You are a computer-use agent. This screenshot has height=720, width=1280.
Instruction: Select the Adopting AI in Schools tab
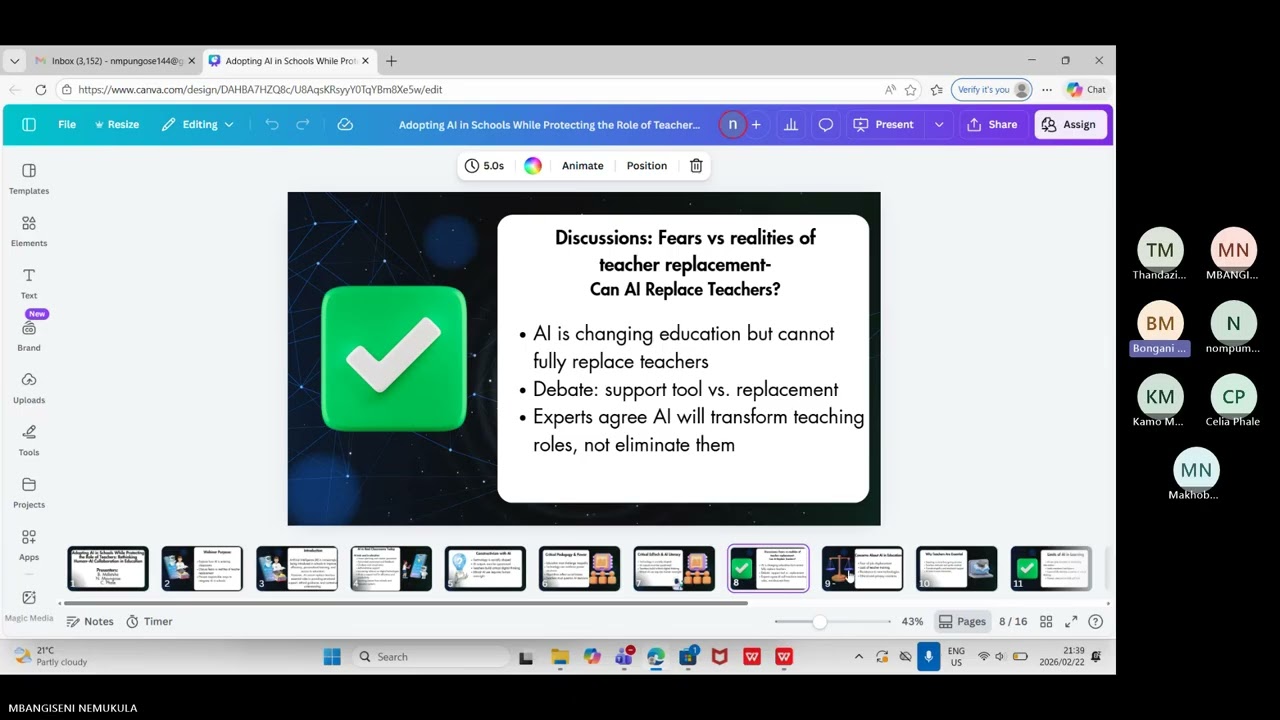[290, 61]
